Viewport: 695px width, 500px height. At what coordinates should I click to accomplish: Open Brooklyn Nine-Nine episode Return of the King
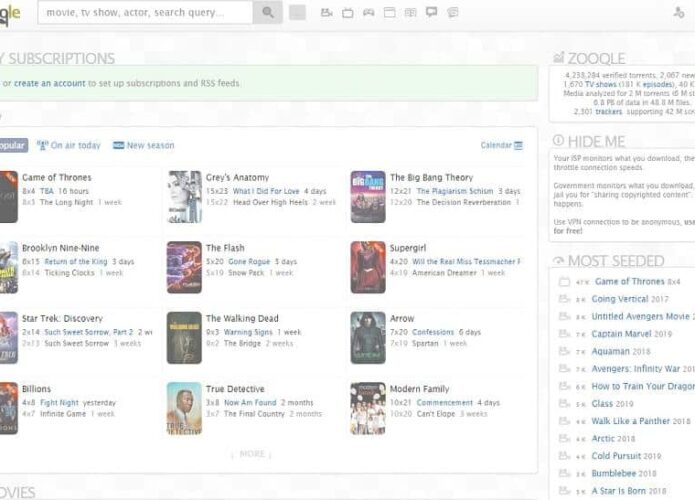coord(76,262)
